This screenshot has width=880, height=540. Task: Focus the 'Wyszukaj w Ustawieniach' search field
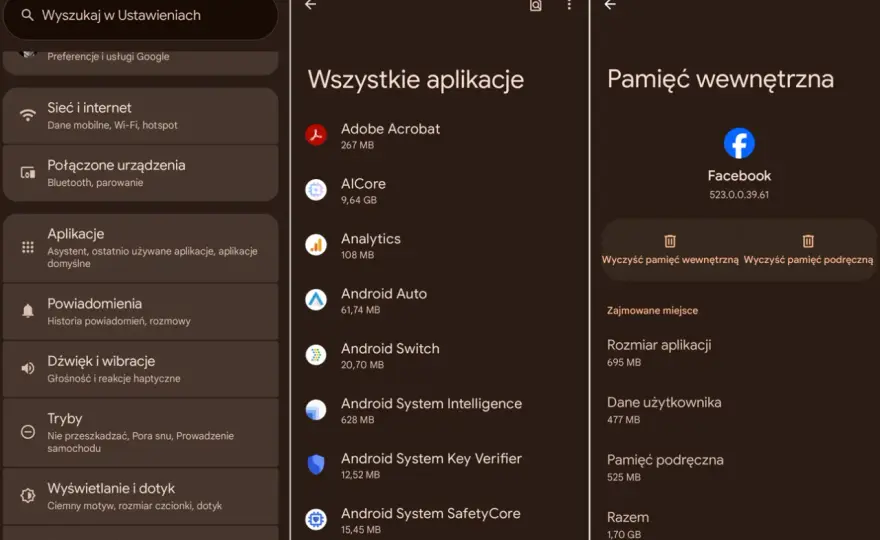tap(140, 17)
